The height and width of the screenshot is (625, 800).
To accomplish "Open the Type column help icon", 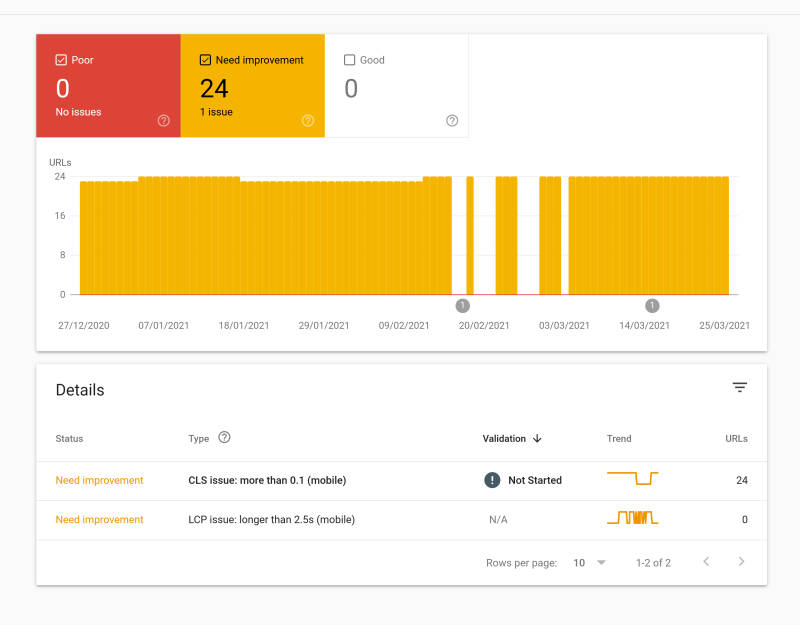I will [224, 438].
